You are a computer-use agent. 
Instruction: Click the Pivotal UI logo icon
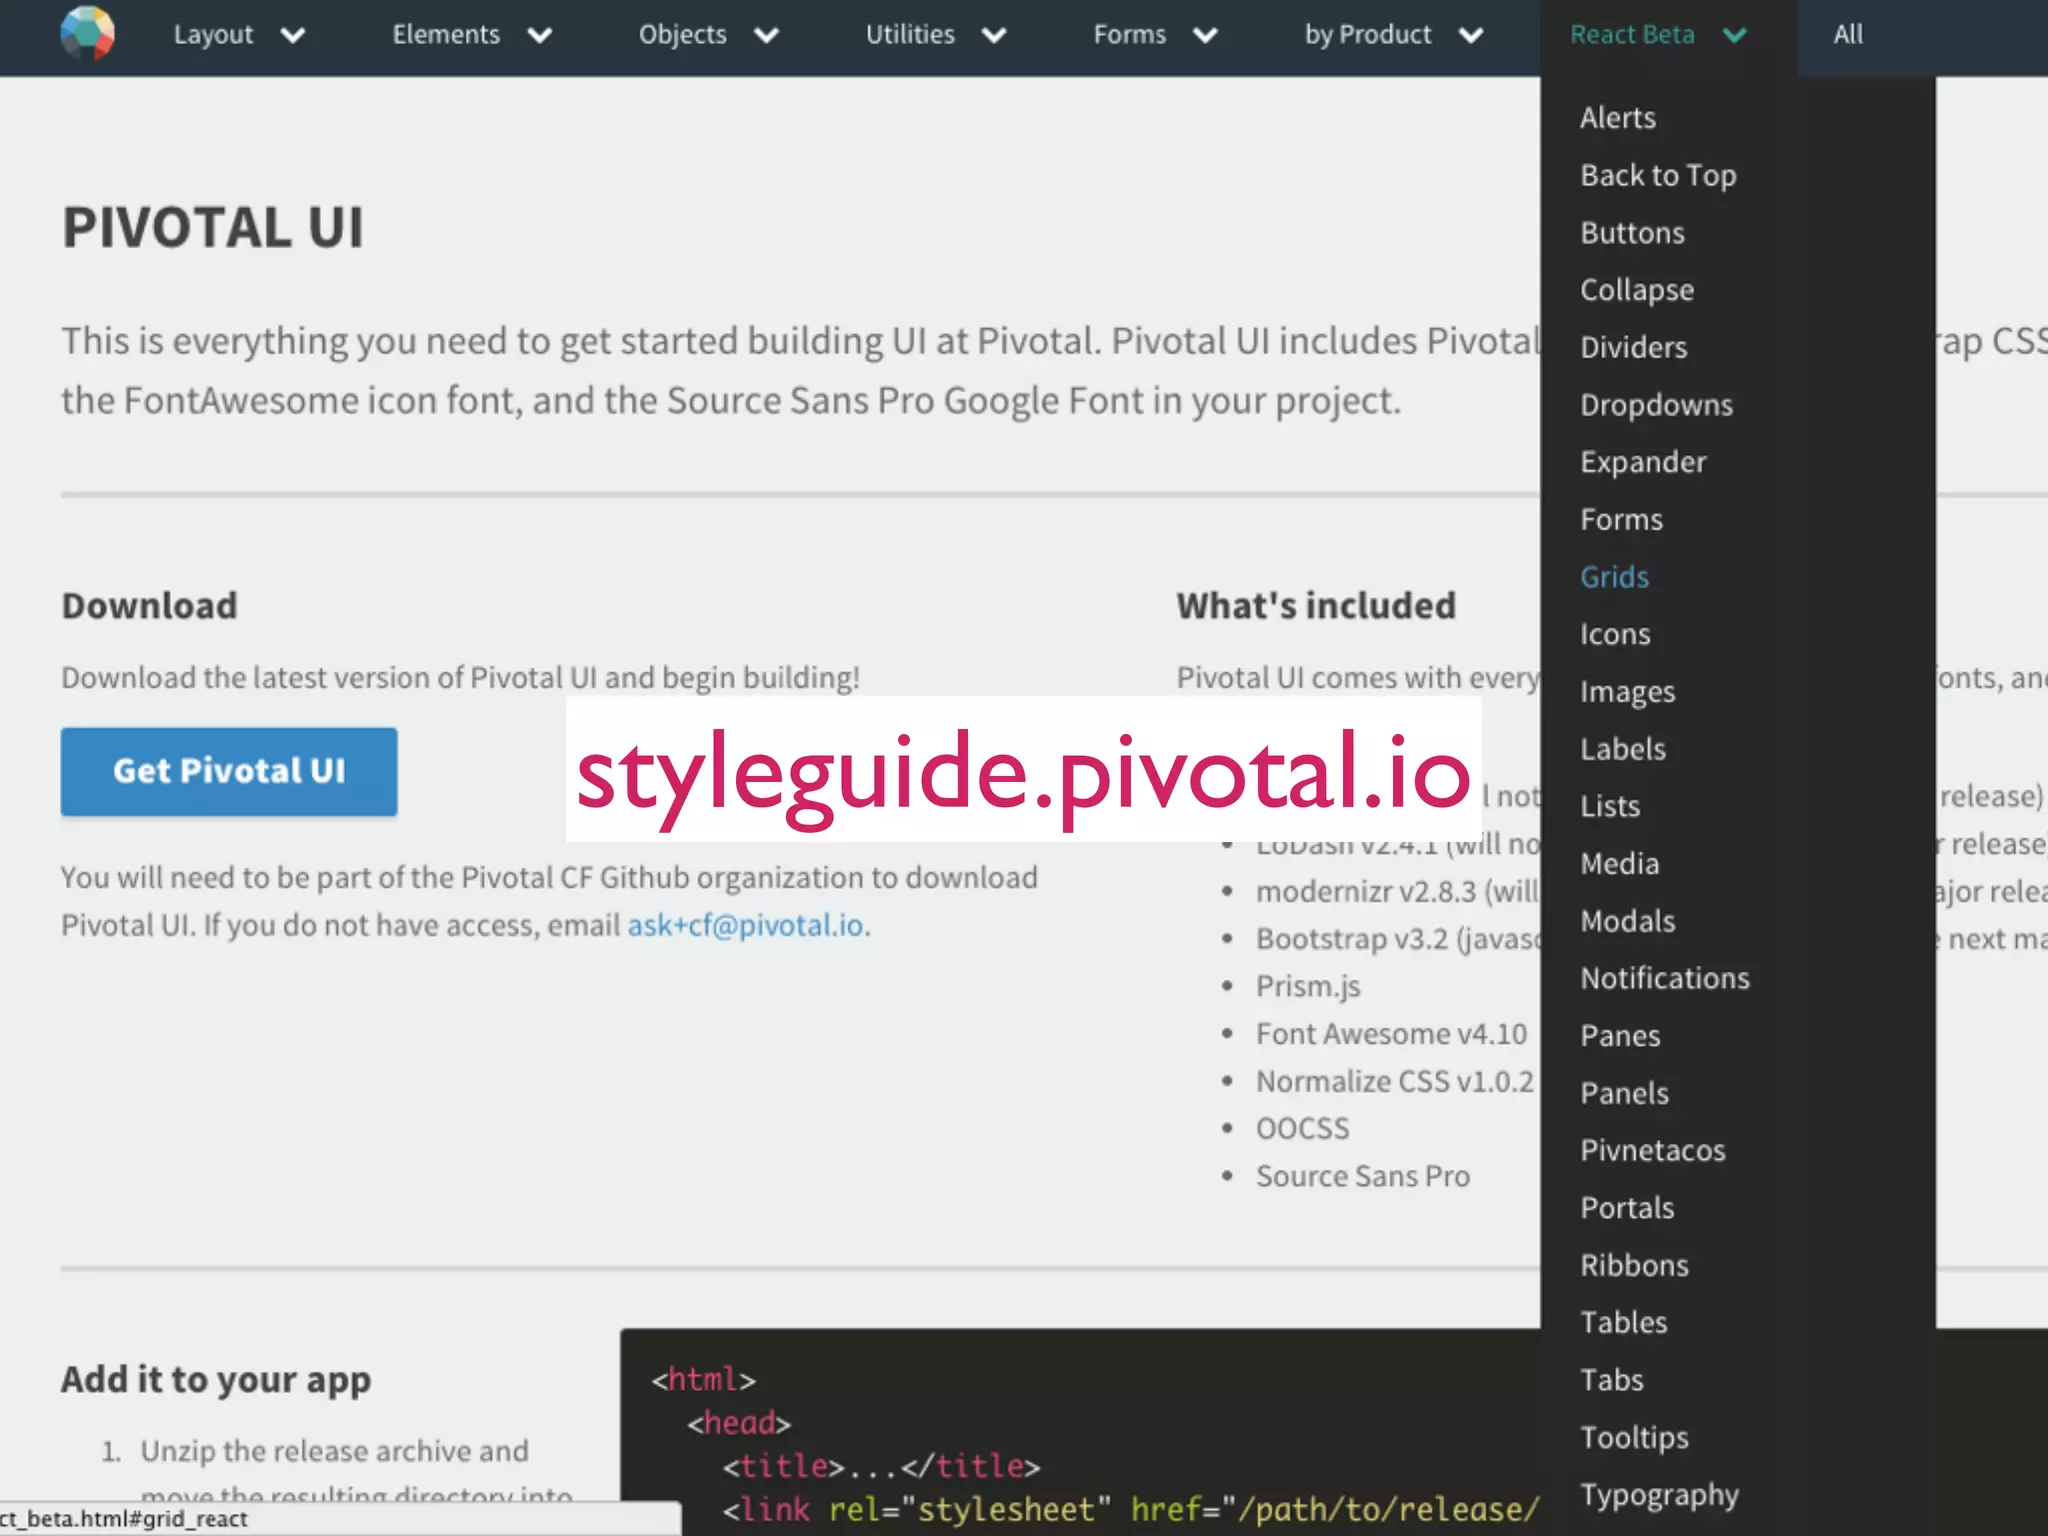click(87, 33)
